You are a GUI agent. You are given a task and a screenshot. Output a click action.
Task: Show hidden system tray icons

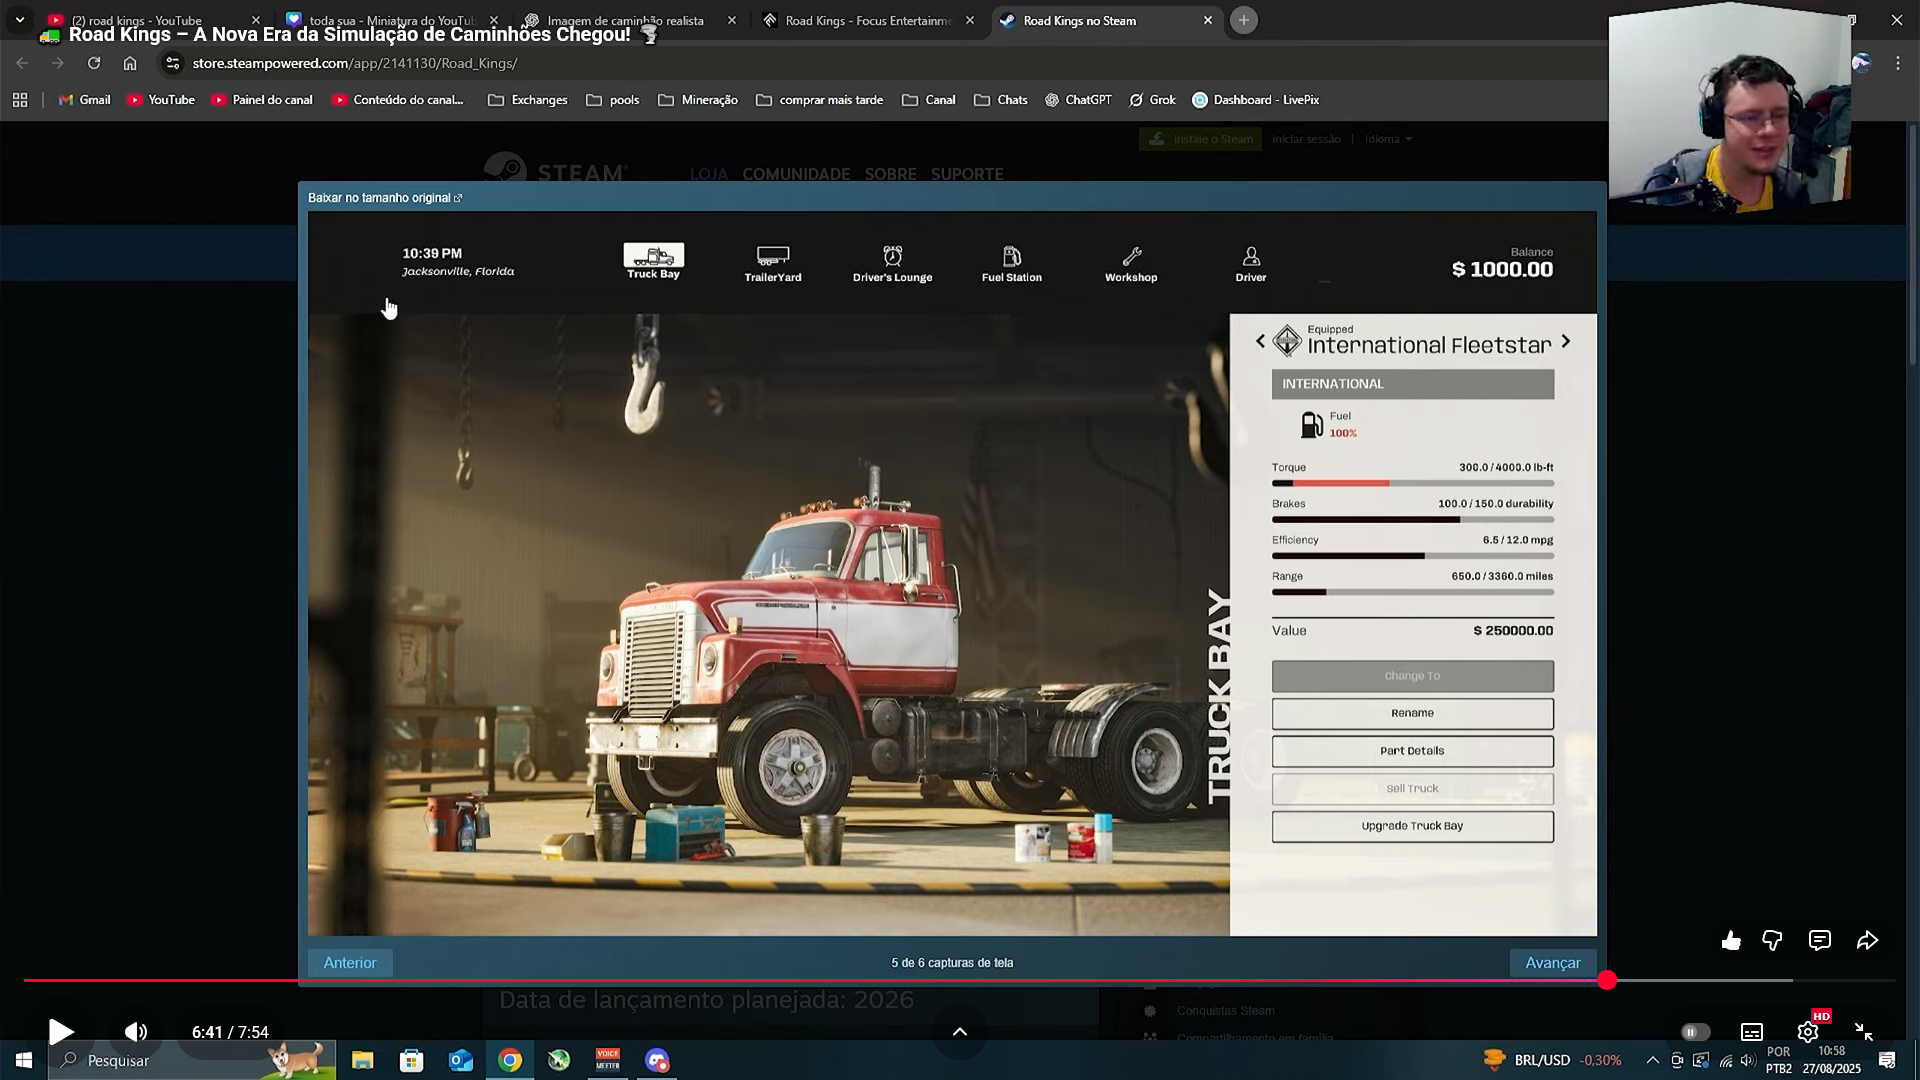[x=1652, y=1060]
